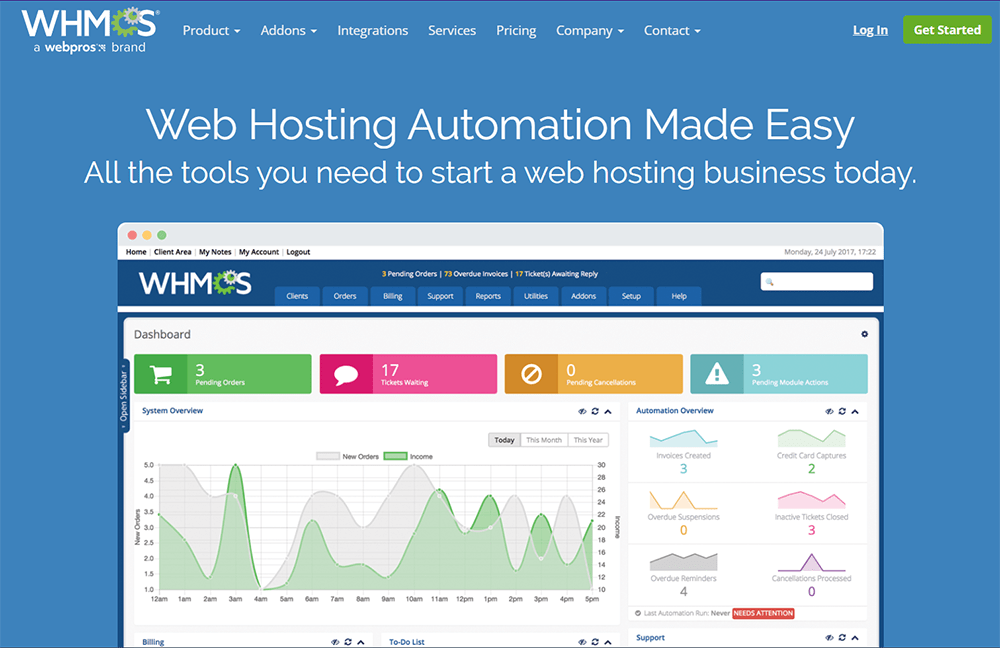Refresh the Automation Overview widget

tap(842, 411)
